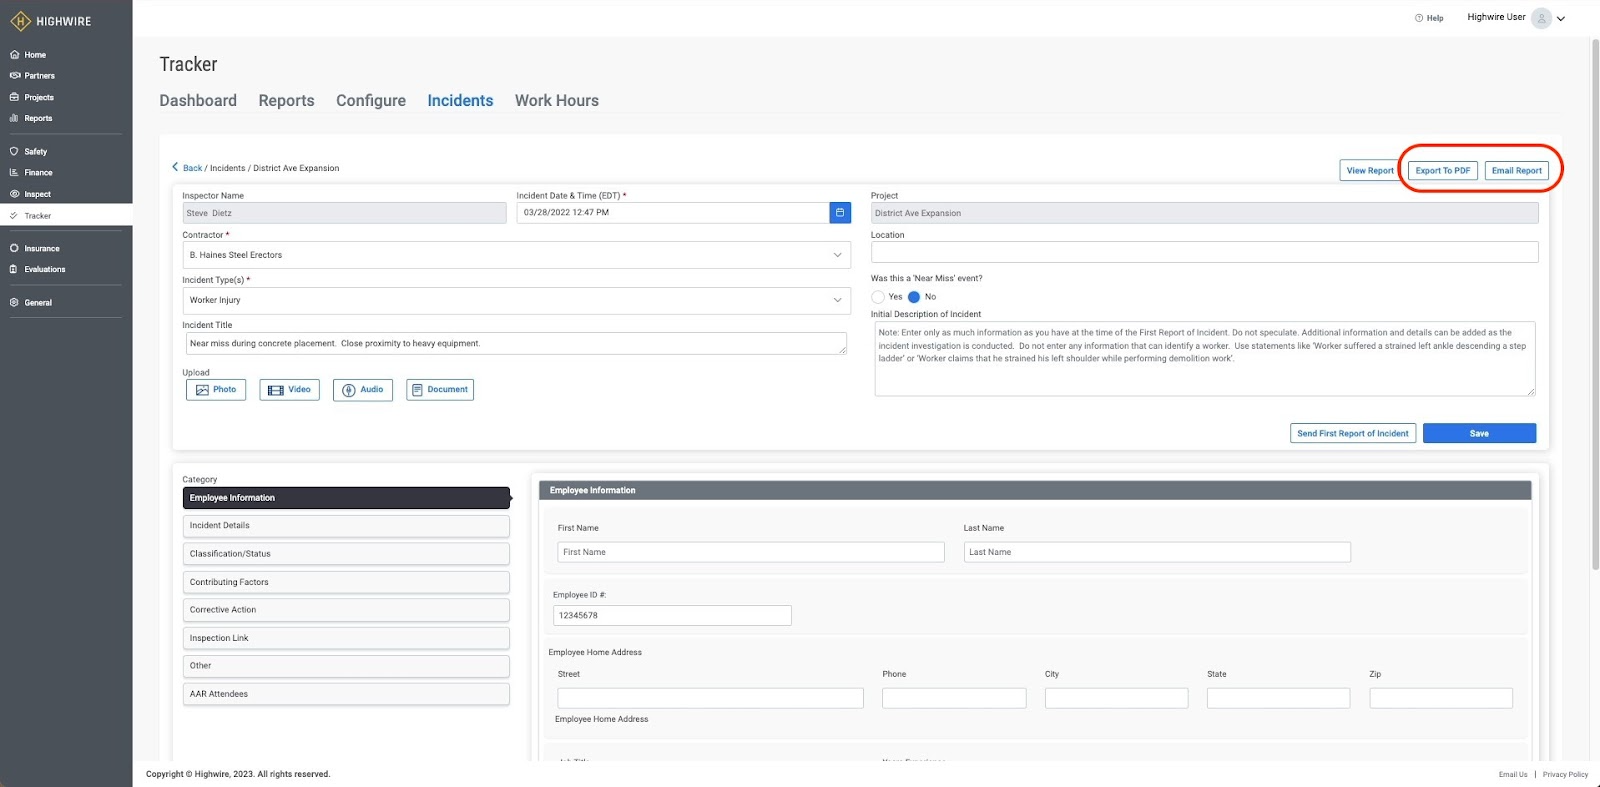The image size is (1600, 787).
Task: Click Export To PDF
Action: (1443, 171)
